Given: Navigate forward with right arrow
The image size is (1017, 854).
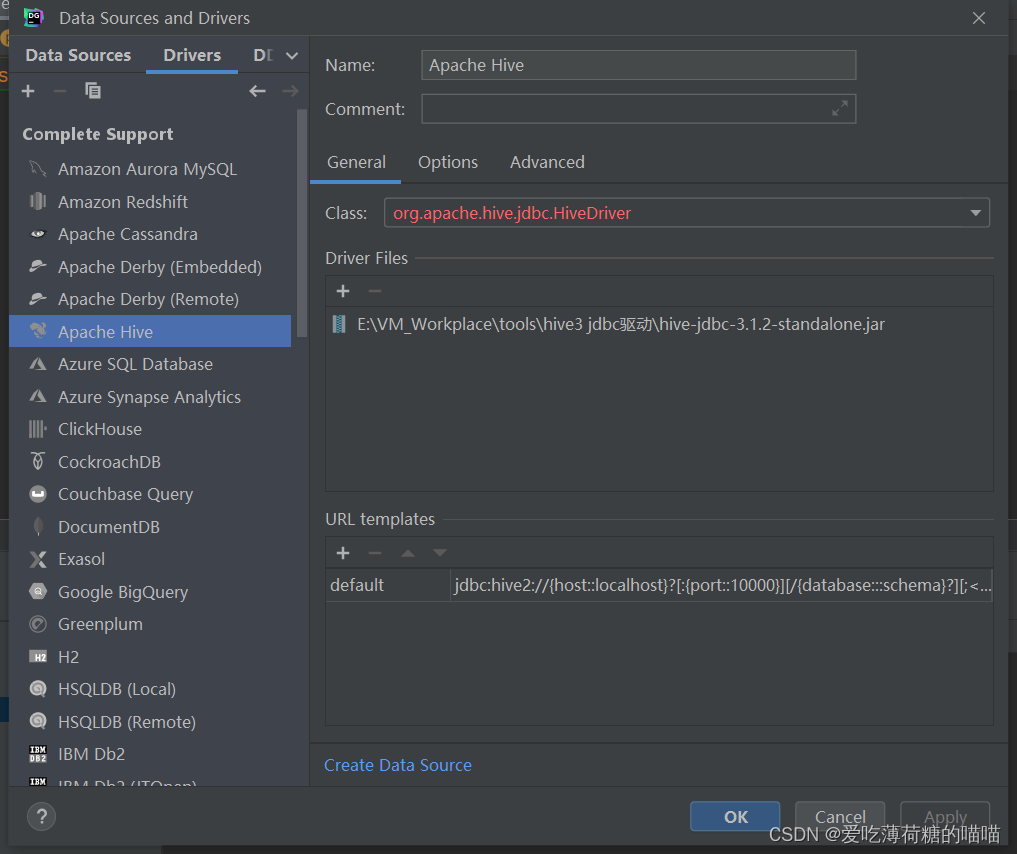Looking at the screenshot, I should [291, 91].
